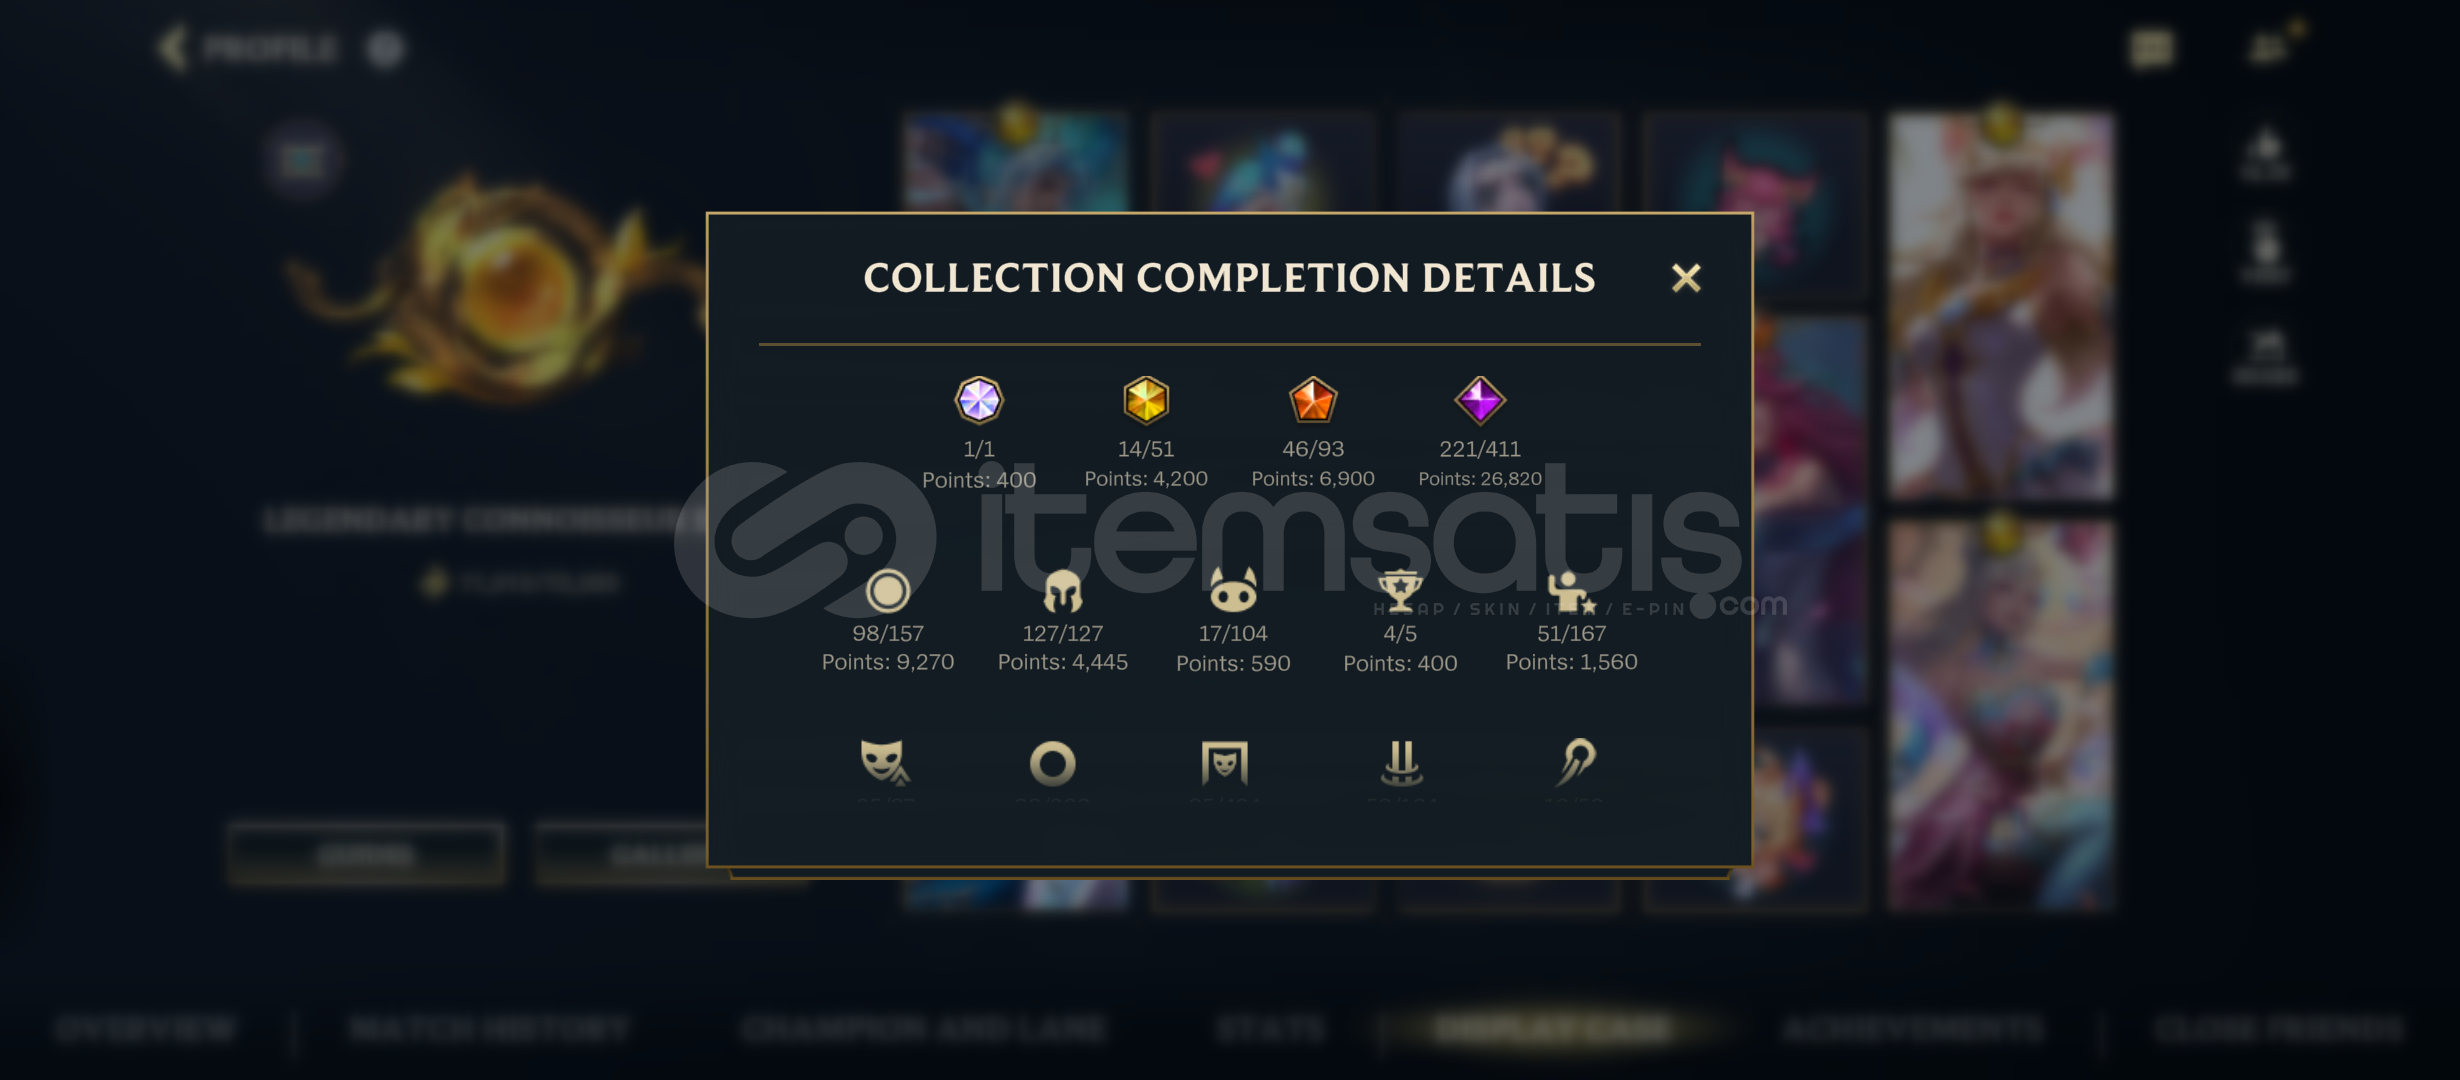Open the tall blonde character skin thumbnail
The height and width of the screenshot is (1080, 2460).
(2001, 305)
